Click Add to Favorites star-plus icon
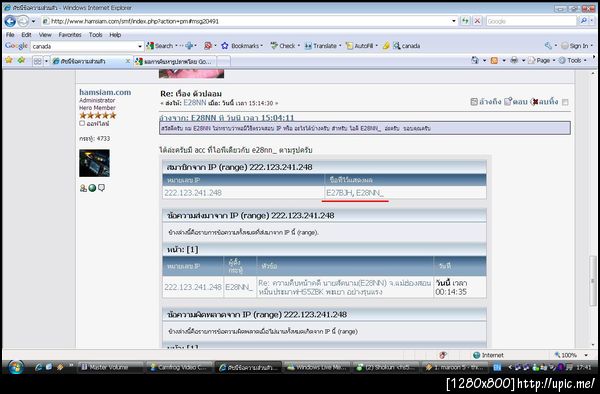Viewport: 600px width, 394px height. click(x=21, y=60)
